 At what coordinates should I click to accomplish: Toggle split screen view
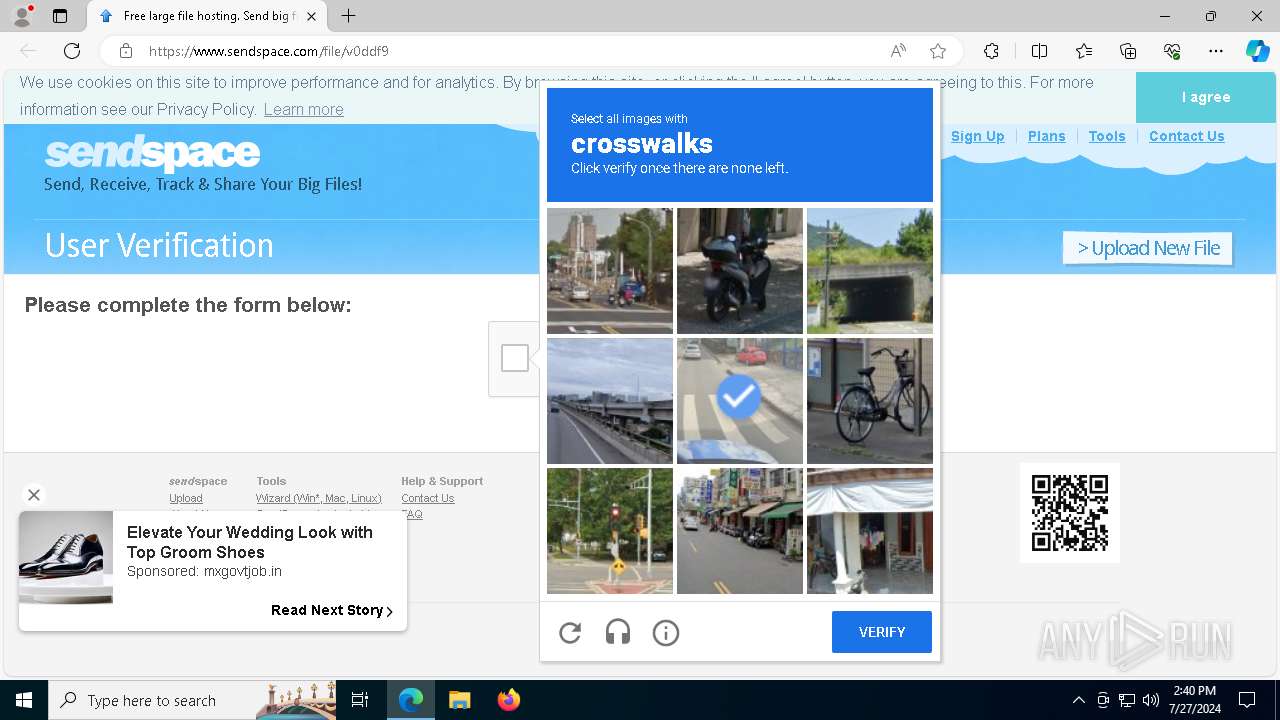(1039, 51)
